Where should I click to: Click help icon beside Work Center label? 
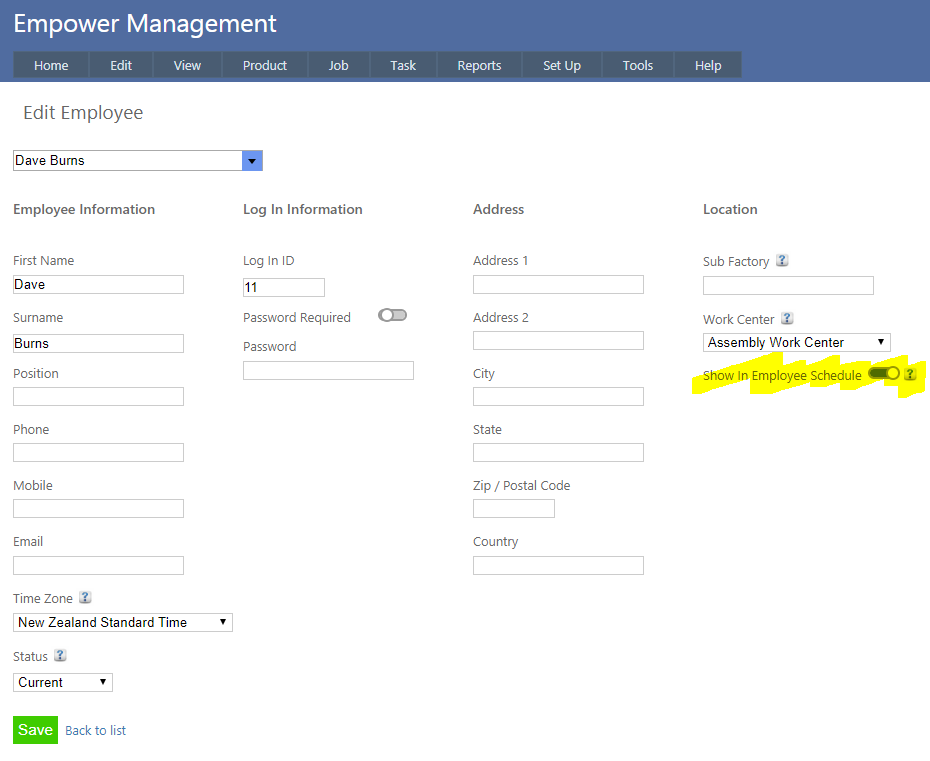pos(787,319)
